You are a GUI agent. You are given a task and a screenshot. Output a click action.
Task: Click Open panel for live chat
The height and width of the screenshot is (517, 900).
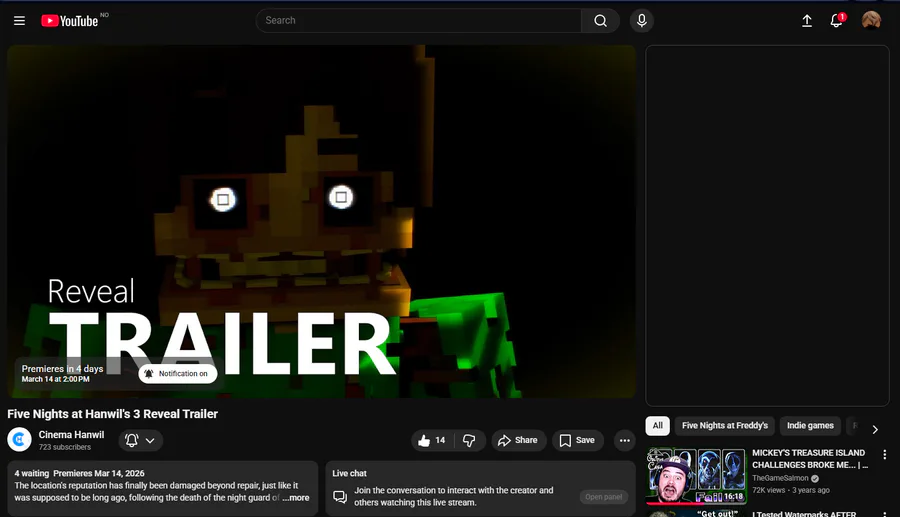[x=603, y=497]
